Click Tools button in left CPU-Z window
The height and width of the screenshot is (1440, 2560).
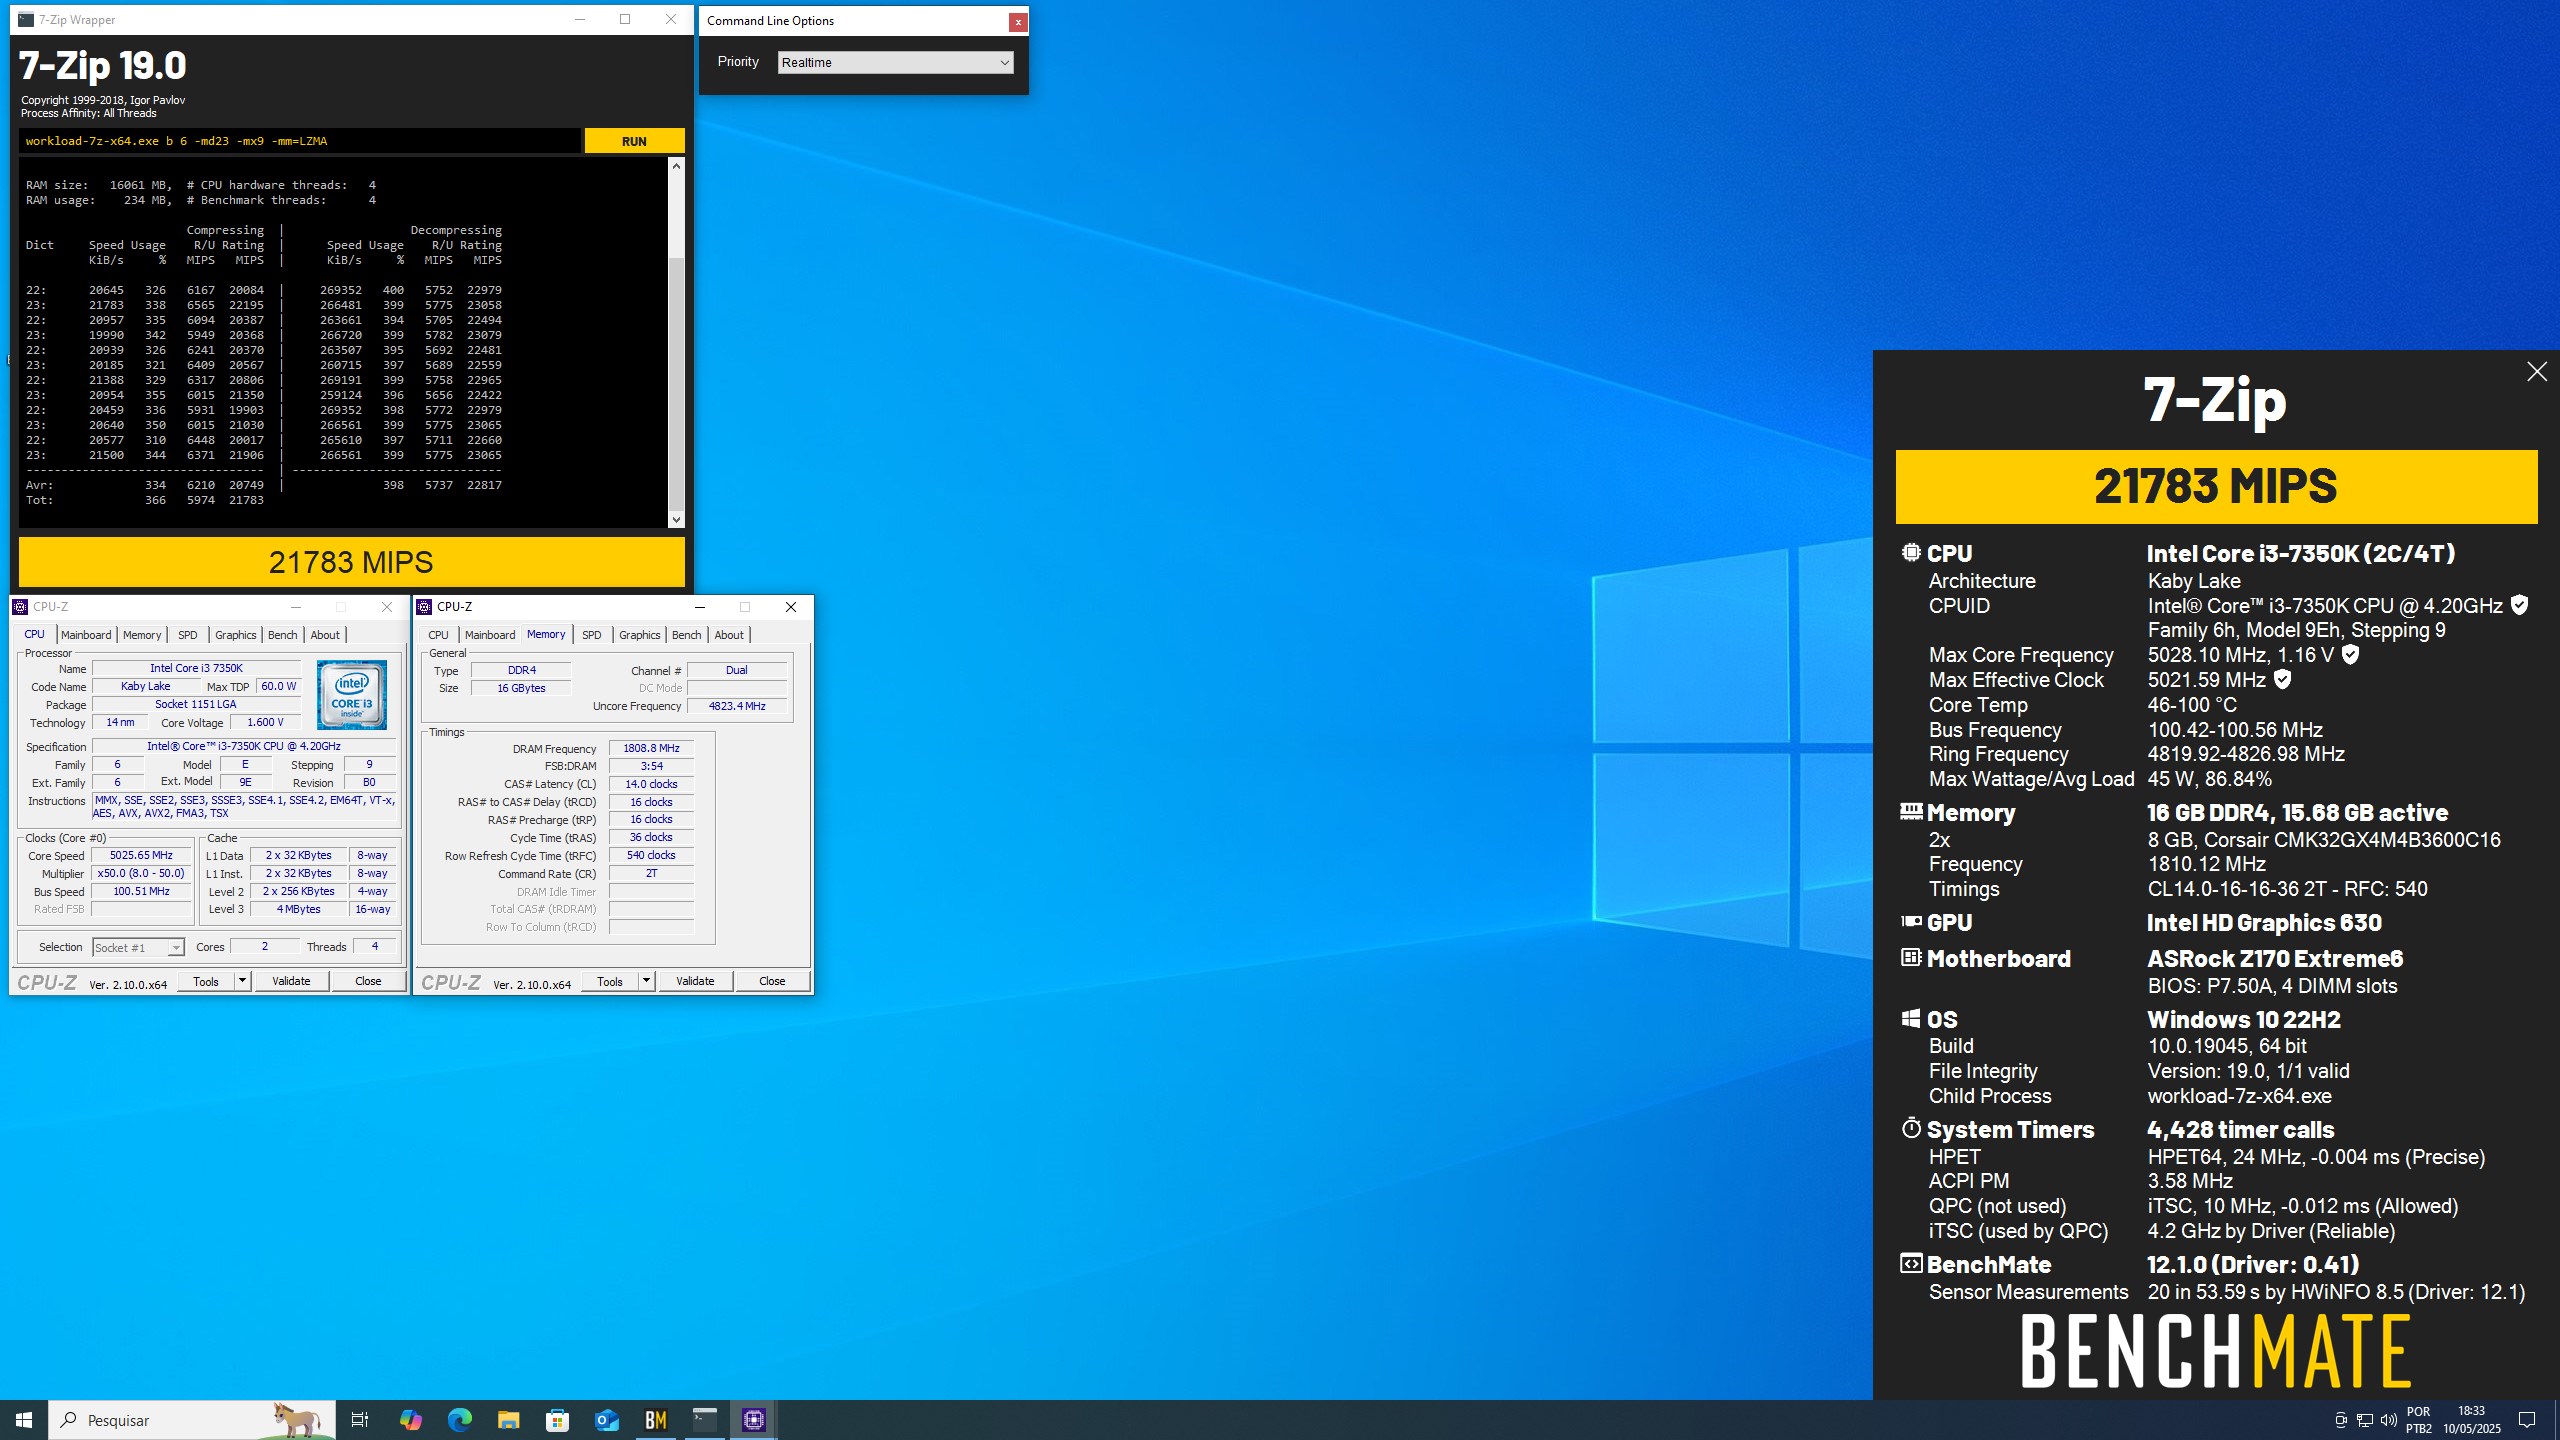tap(206, 981)
